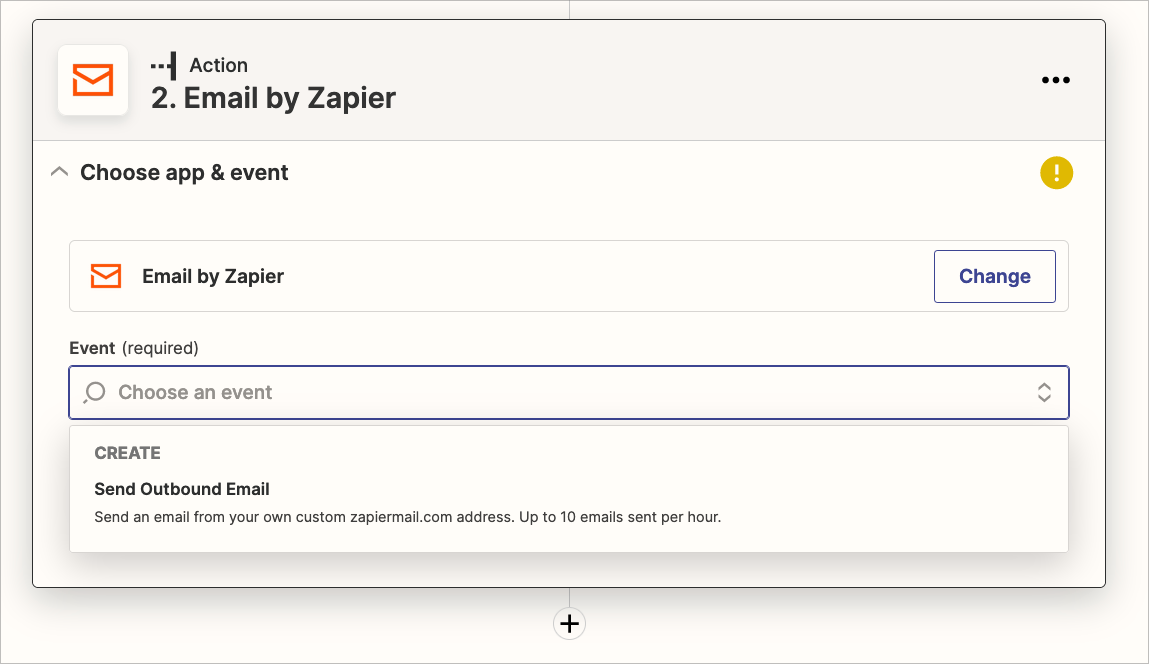Add a new step using the plus icon below

click(569, 624)
